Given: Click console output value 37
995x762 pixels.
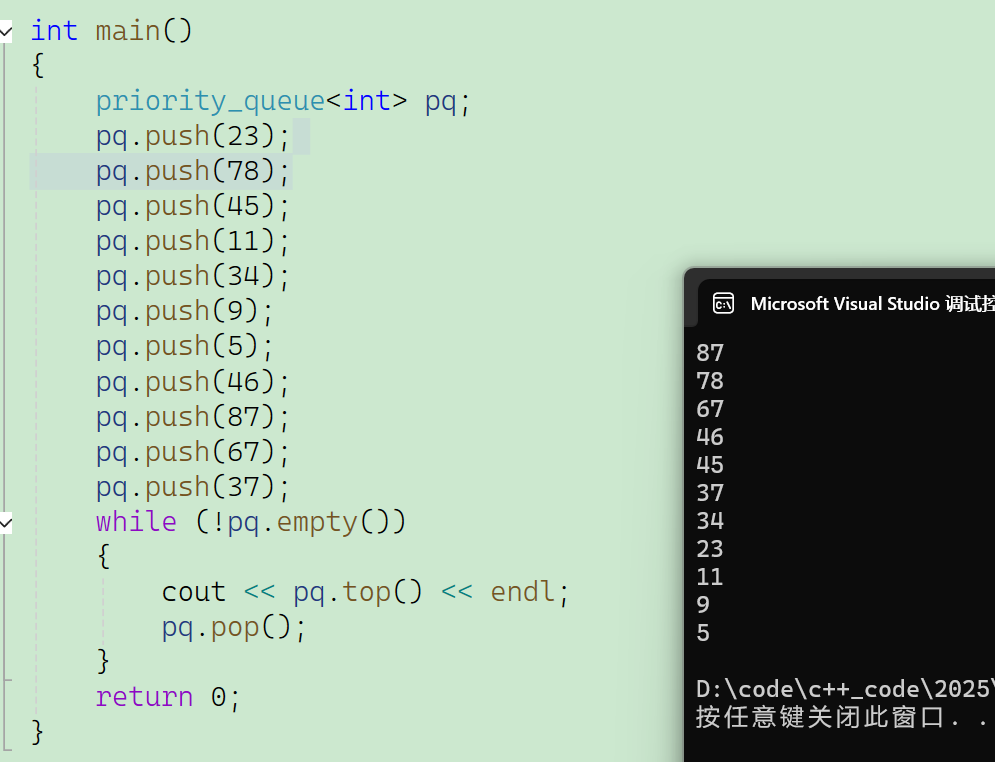Looking at the screenshot, I should click(709, 493).
